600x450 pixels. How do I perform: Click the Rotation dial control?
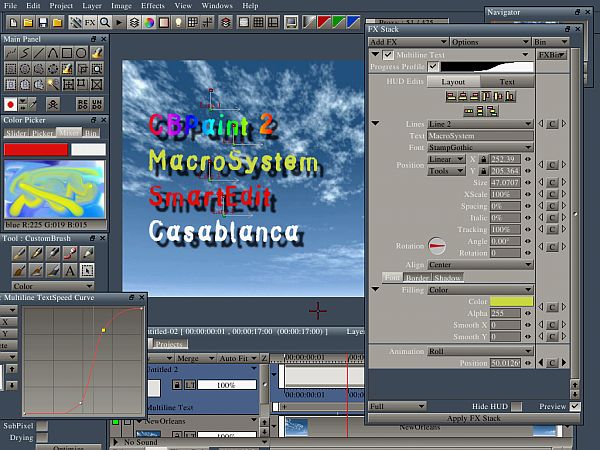coord(436,246)
